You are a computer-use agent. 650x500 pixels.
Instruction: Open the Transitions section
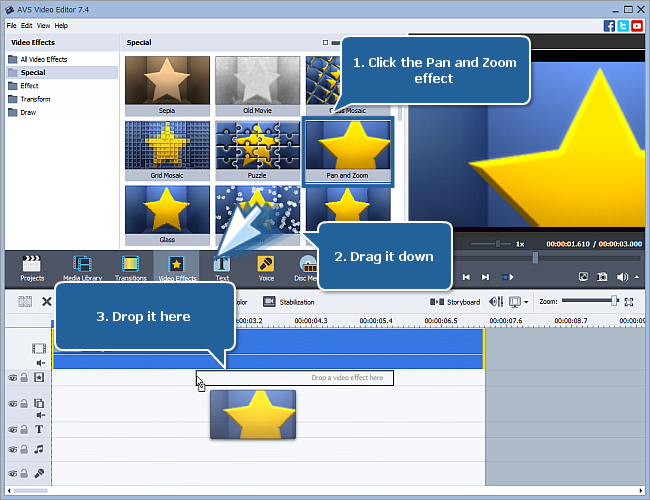tap(131, 268)
